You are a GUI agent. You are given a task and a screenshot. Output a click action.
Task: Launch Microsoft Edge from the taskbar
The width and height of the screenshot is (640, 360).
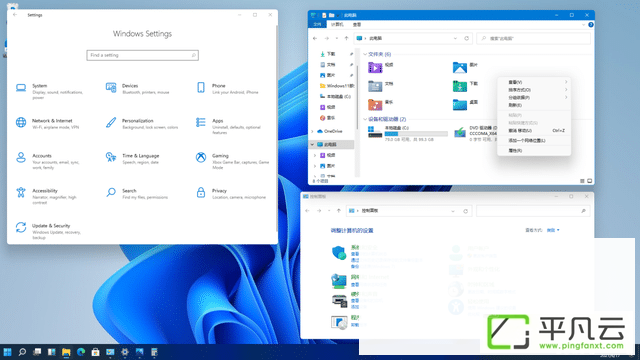click(81, 352)
